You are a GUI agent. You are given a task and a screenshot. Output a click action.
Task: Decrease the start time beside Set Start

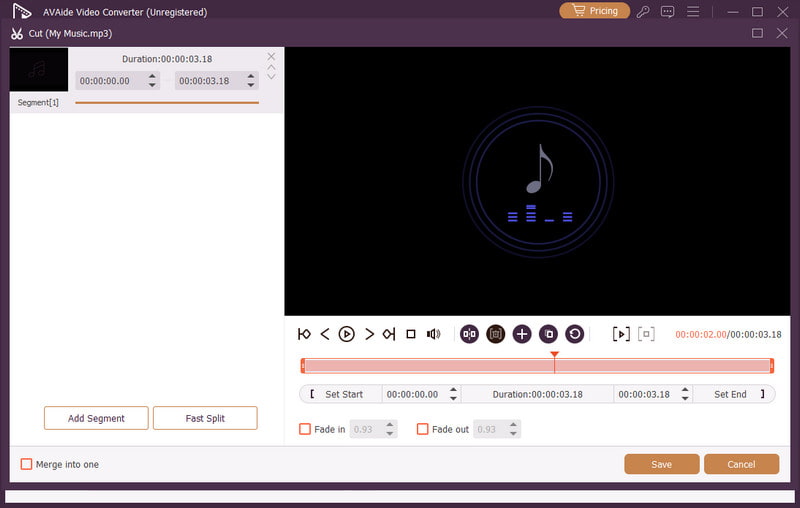454,399
